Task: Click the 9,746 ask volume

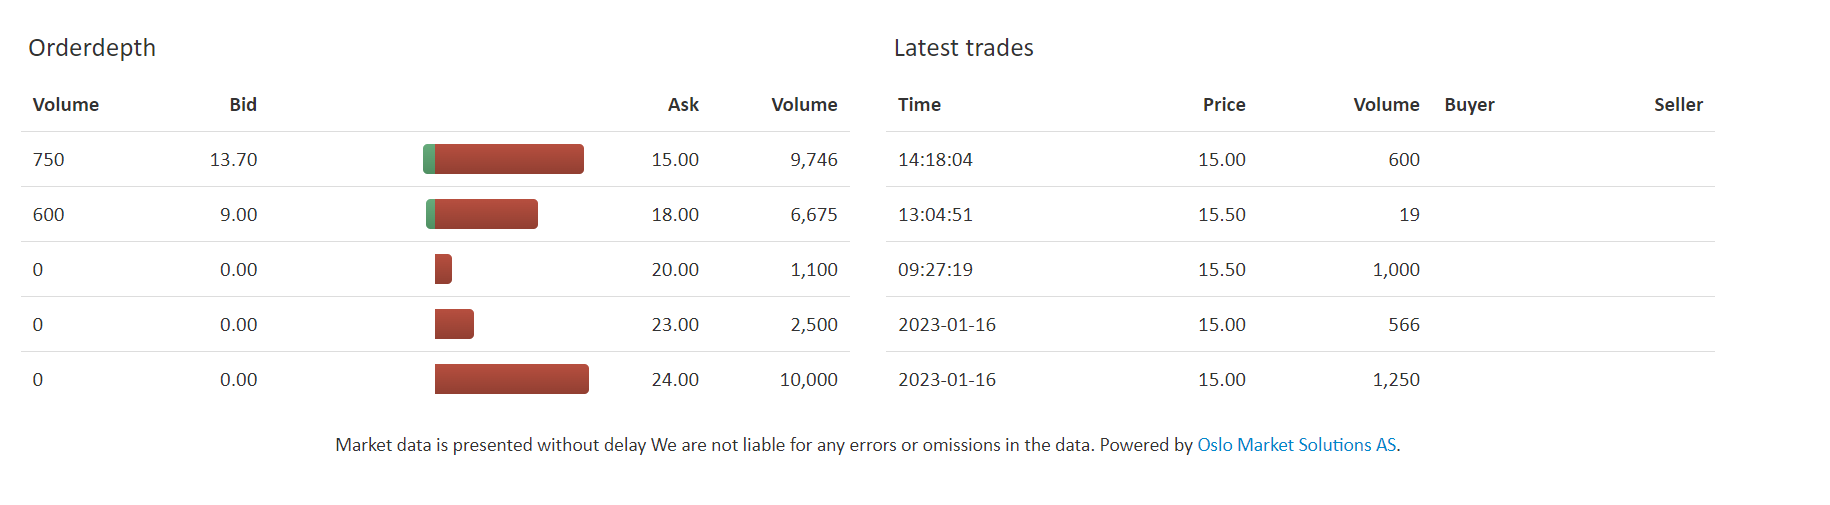Action: tap(814, 160)
